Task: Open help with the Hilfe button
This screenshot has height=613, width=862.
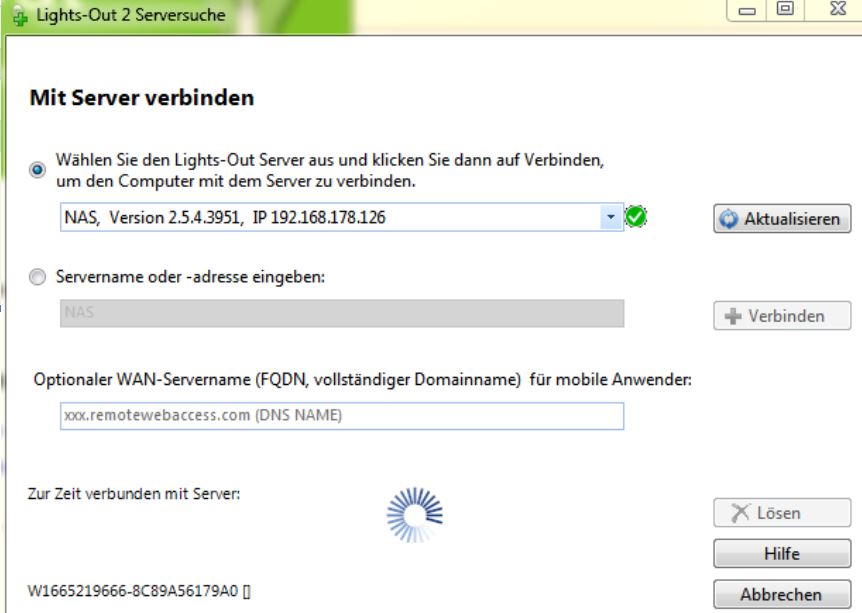Action: (x=781, y=553)
